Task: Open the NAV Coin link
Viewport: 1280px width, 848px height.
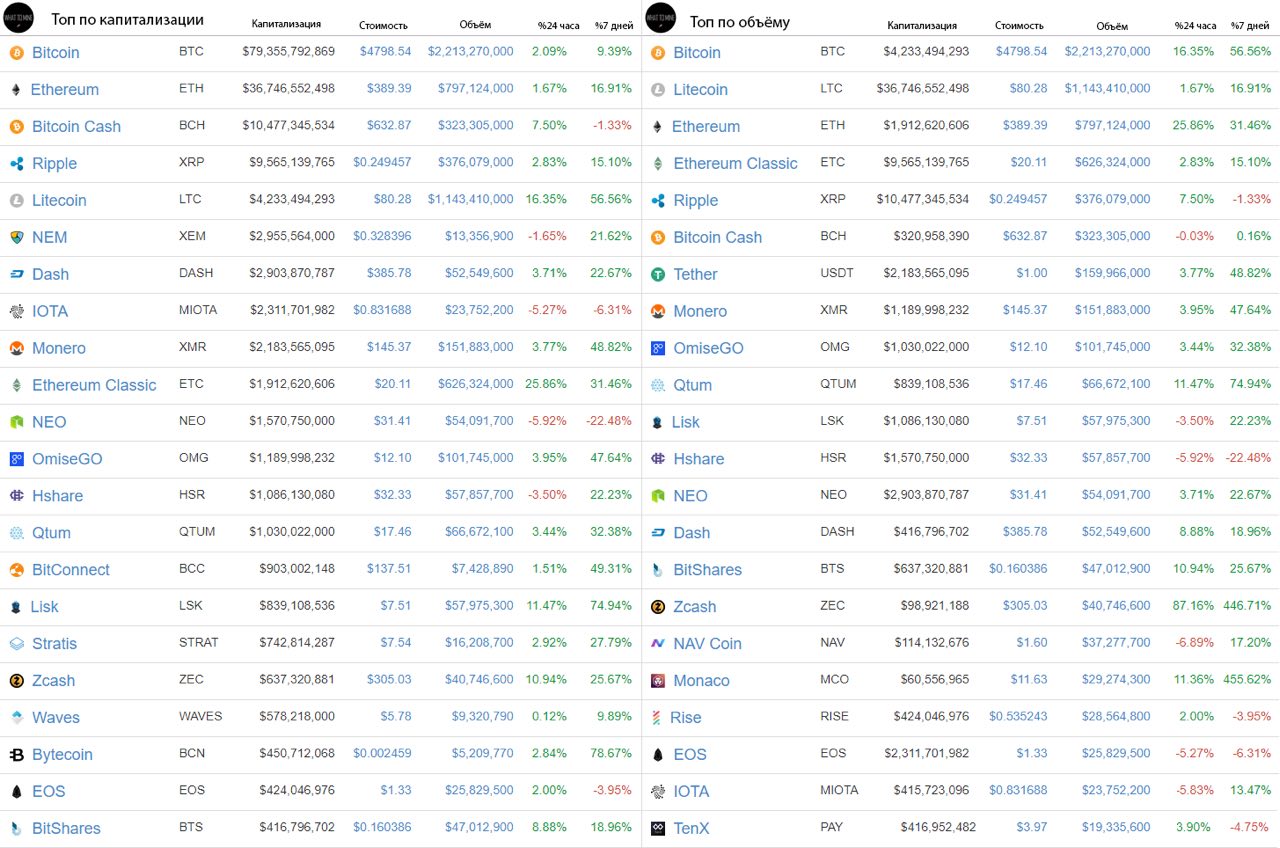Action: 707,644
